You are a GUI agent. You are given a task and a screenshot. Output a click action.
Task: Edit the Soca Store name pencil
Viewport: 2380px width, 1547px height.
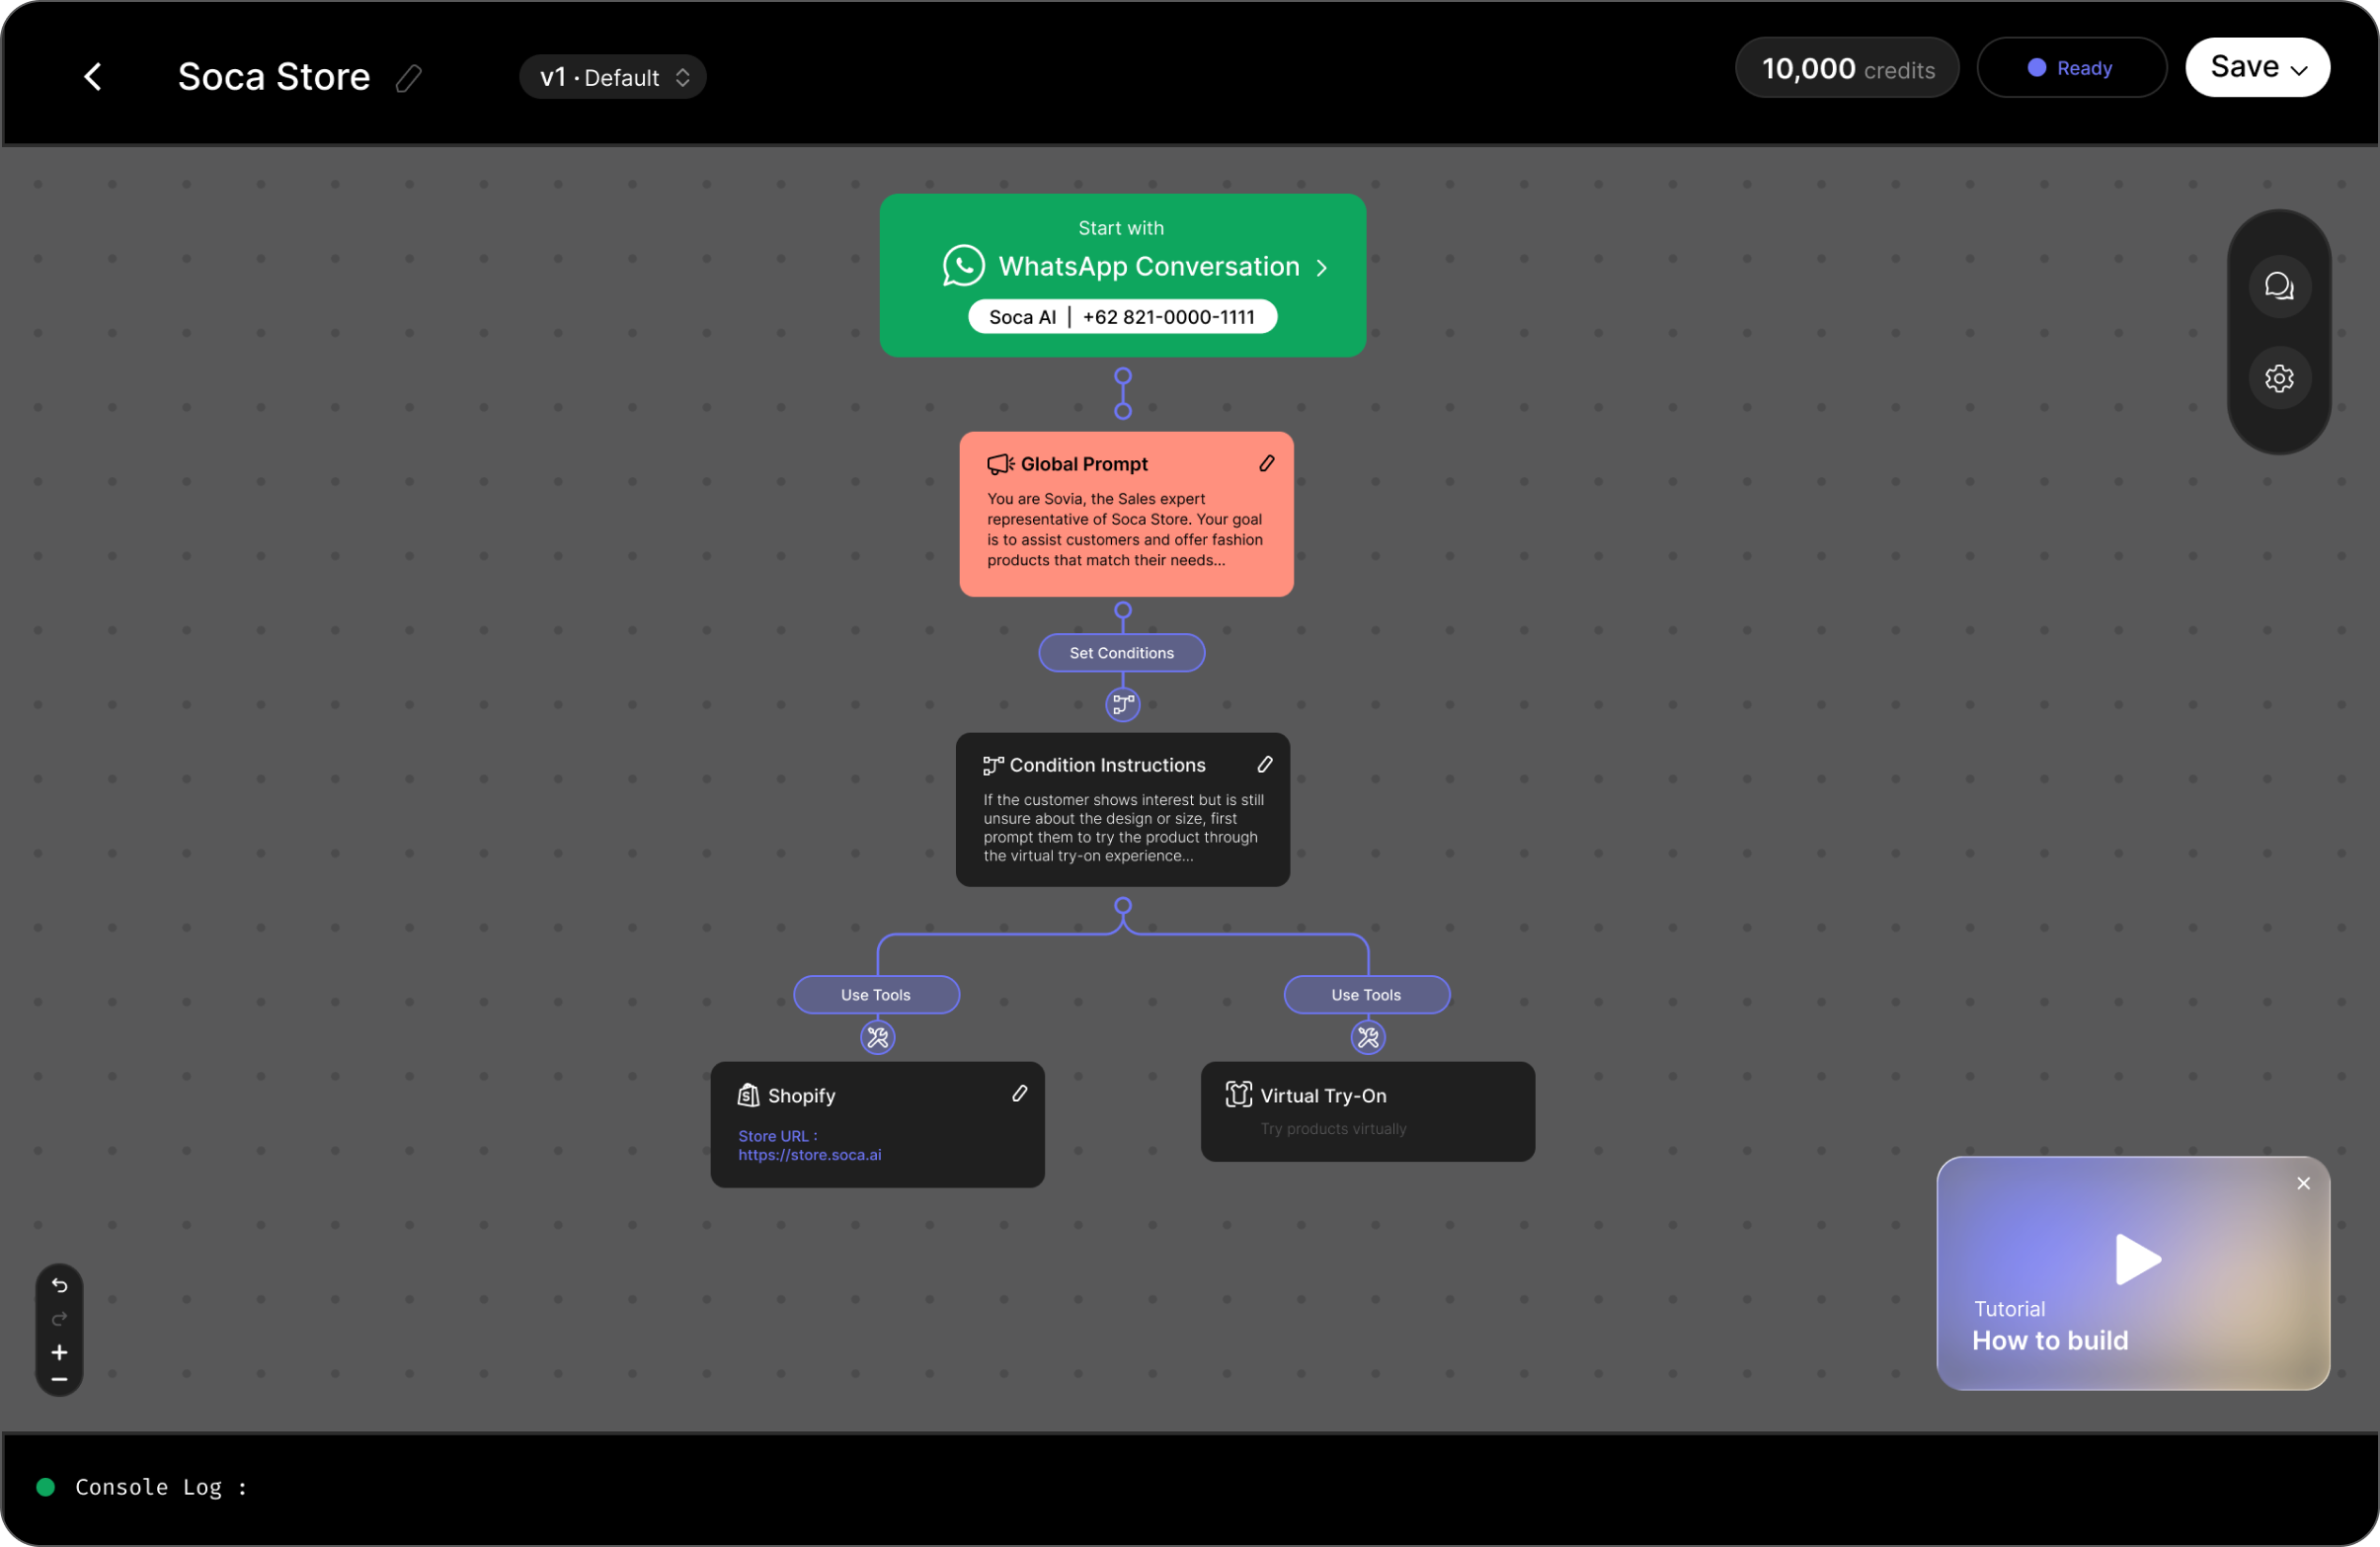(409, 78)
